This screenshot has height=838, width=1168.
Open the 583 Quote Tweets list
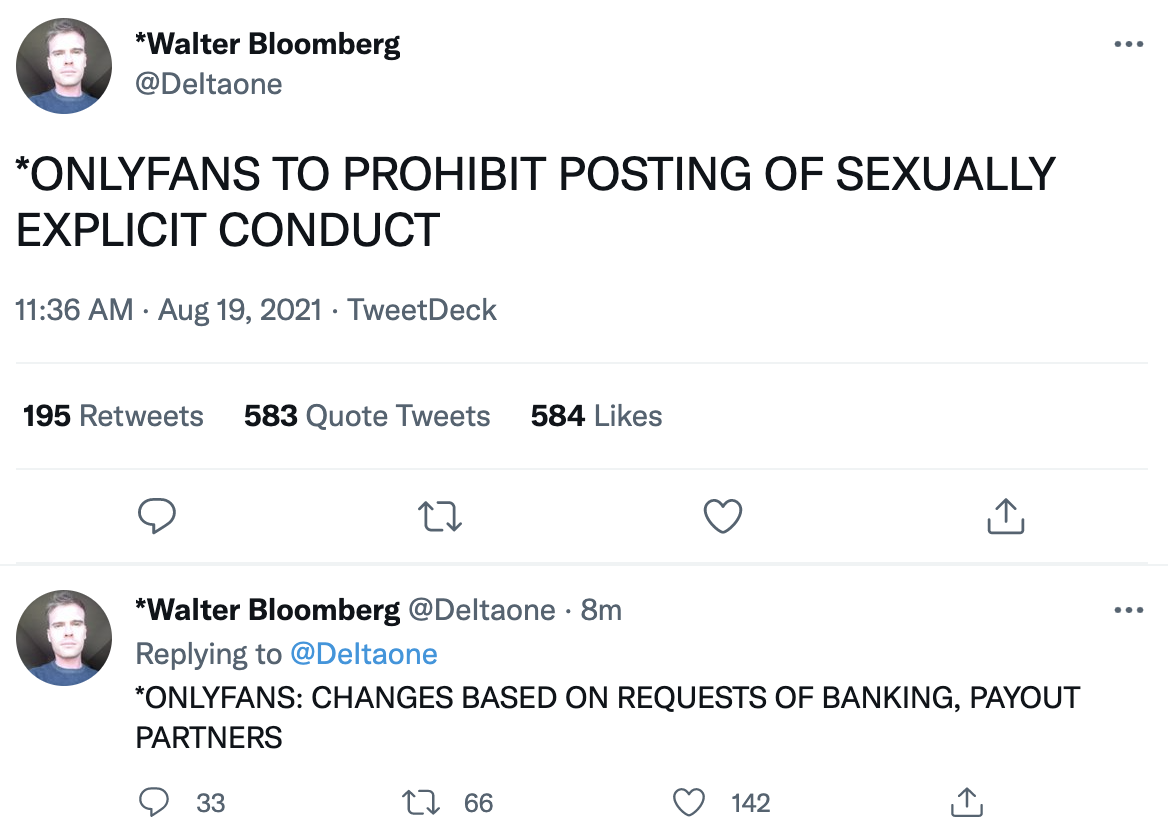point(367,416)
